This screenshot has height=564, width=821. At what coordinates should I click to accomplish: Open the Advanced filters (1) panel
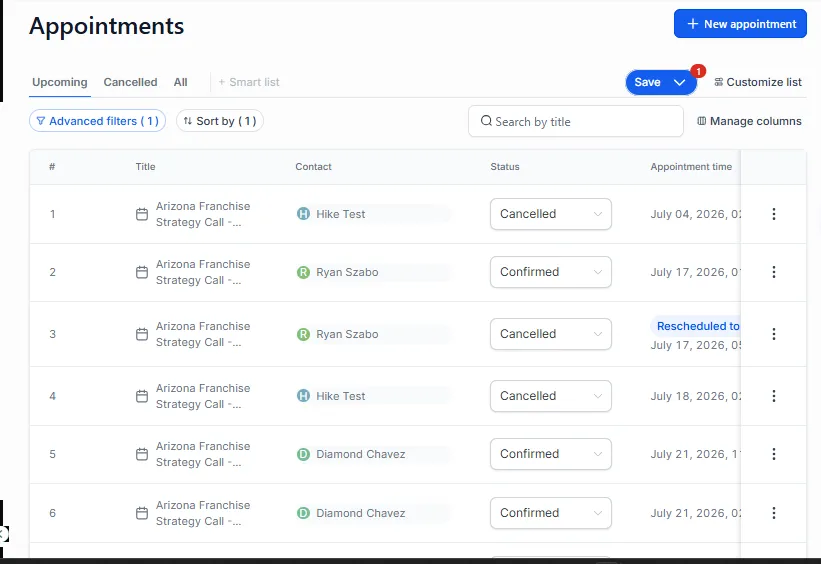click(x=97, y=121)
